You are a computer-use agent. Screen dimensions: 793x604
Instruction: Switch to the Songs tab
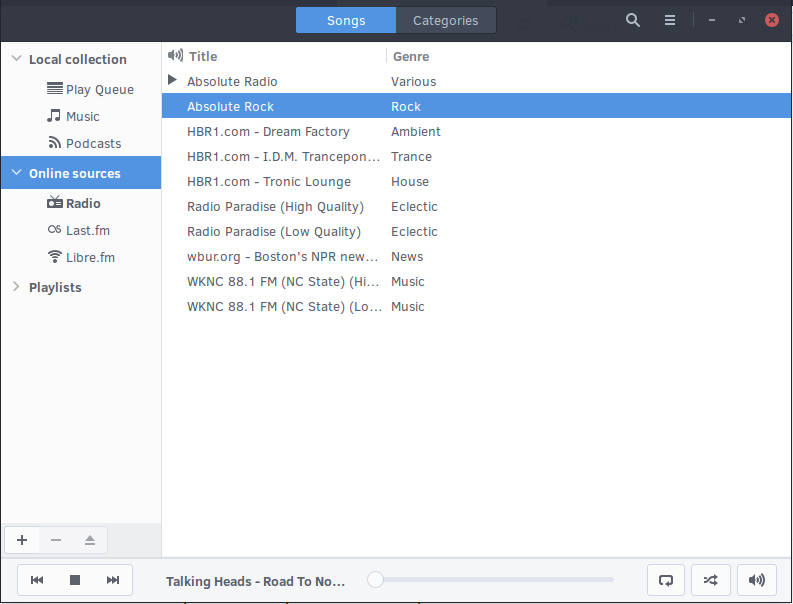click(x=346, y=20)
